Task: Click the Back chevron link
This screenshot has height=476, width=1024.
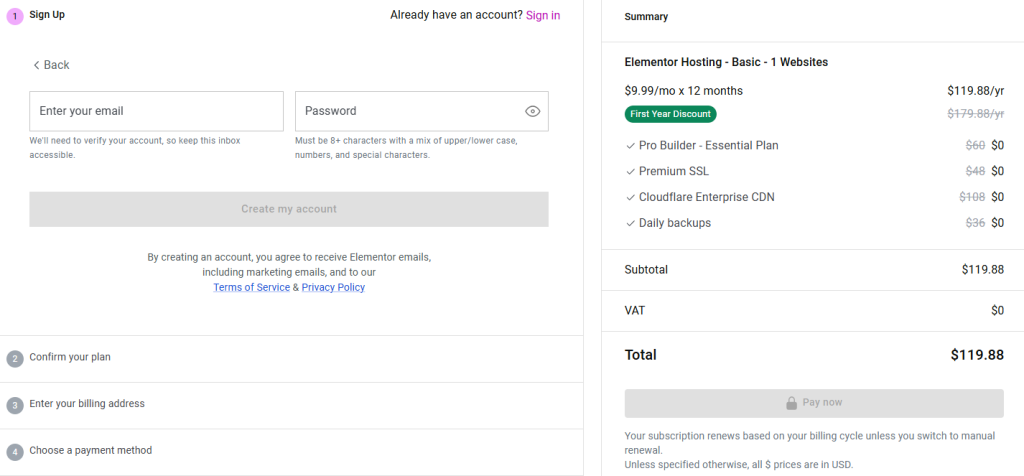Action: point(51,65)
